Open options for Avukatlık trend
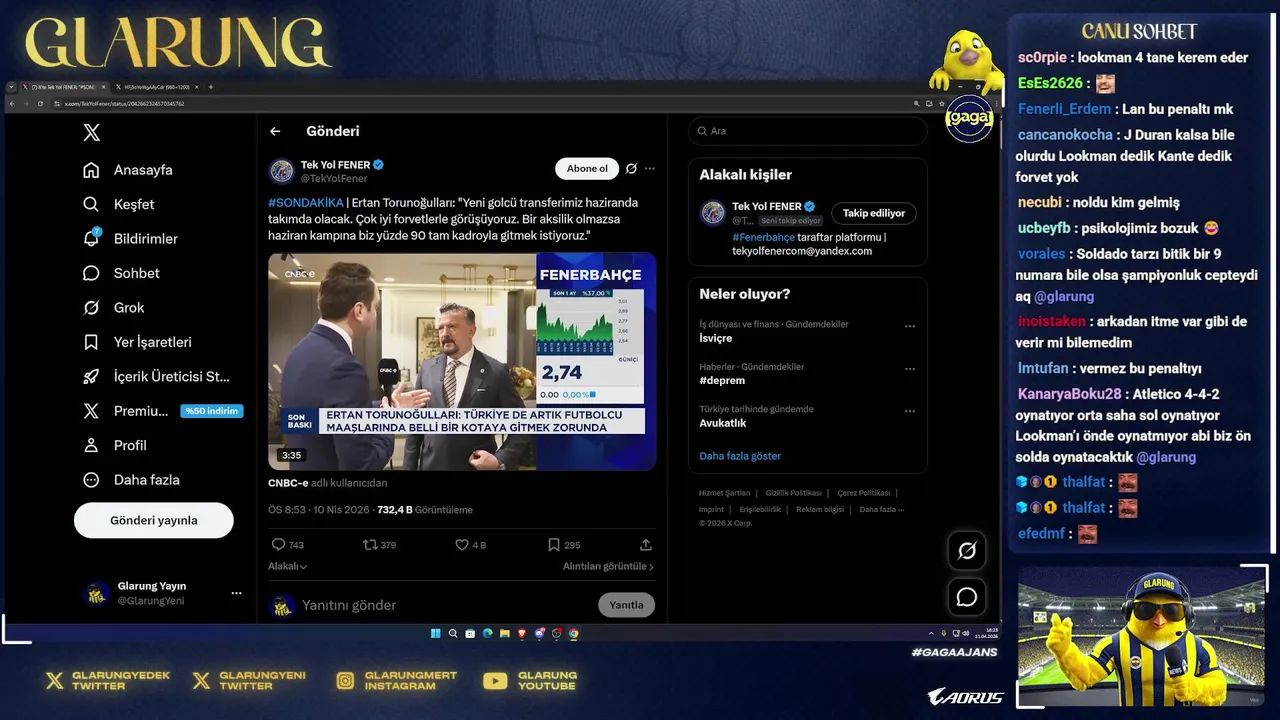The width and height of the screenshot is (1280, 720). point(910,410)
